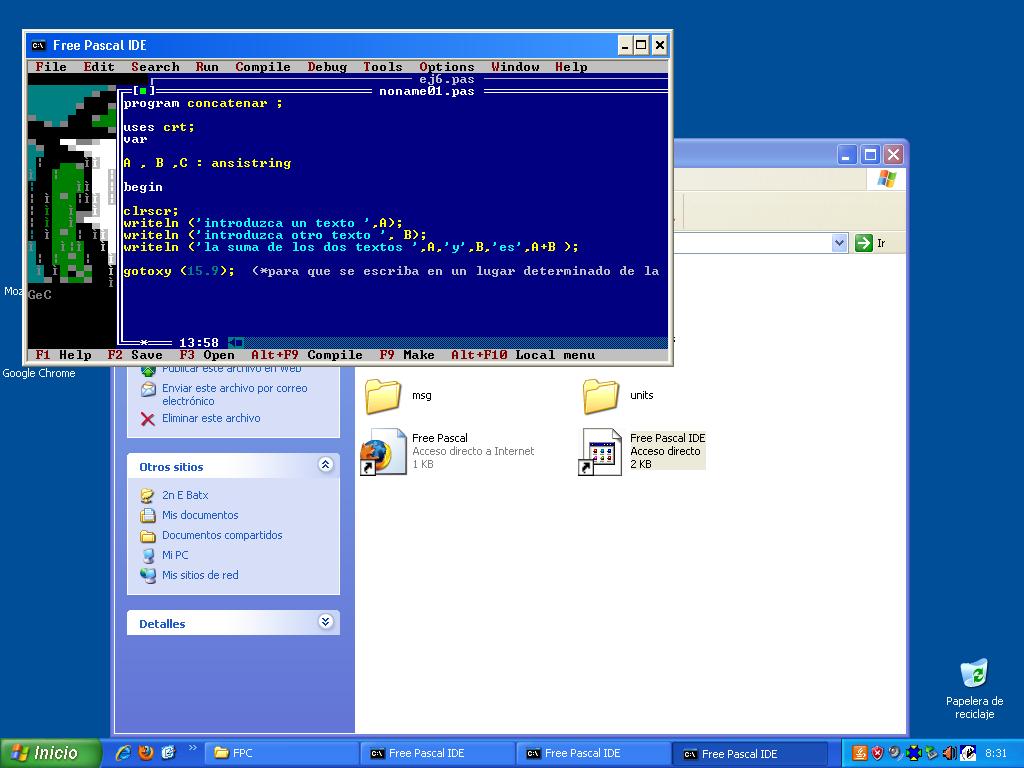Viewport: 1024px width, 768px height.
Task: Open 'Mi PC' link
Action: pyautogui.click(x=175, y=554)
